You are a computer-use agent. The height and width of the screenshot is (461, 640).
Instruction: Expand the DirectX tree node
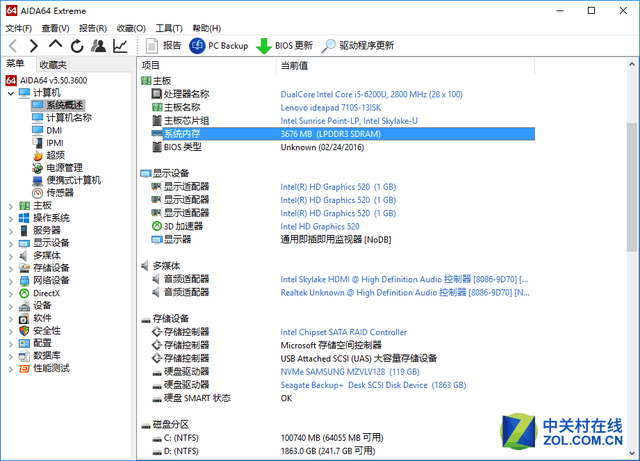tap(11, 294)
